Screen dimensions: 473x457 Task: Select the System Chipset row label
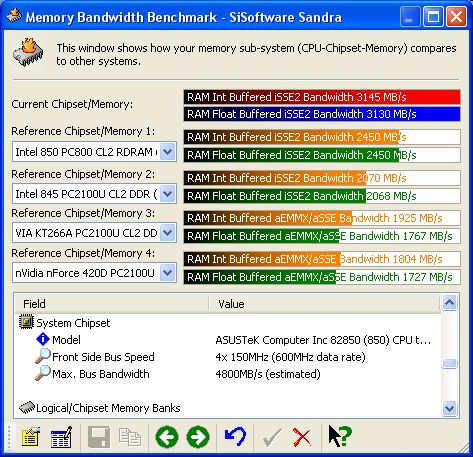click(73, 323)
